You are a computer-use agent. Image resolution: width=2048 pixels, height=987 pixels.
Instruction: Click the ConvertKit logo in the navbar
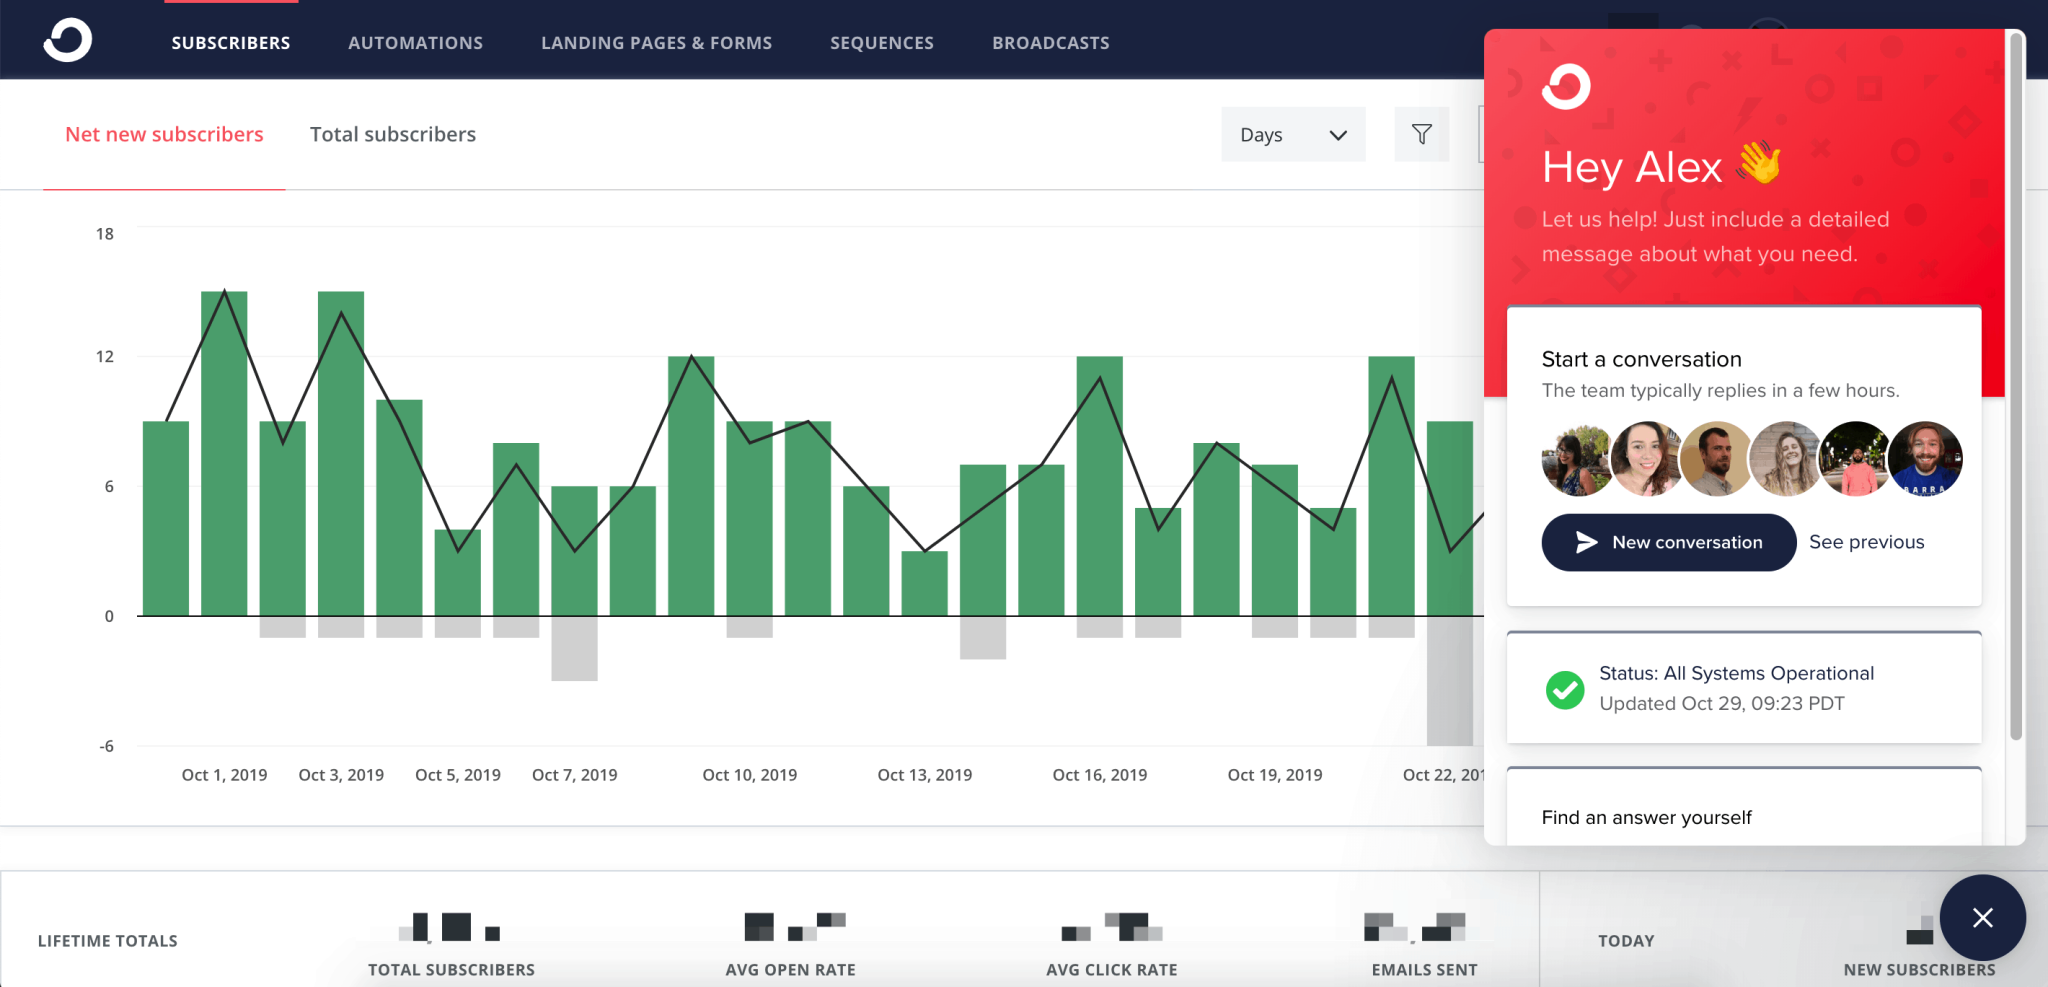point(68,41)
